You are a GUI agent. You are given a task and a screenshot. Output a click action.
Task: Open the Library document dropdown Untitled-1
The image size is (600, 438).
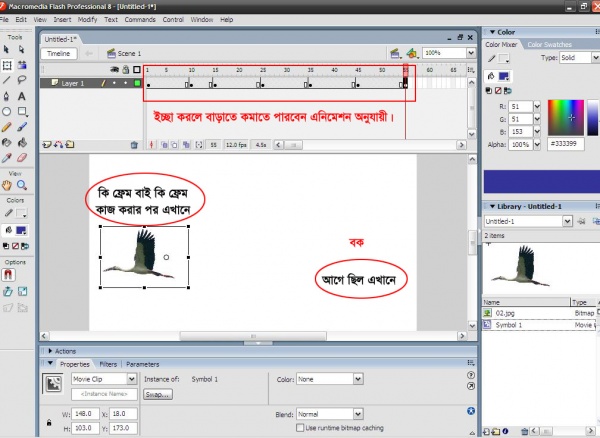[567, 221]
